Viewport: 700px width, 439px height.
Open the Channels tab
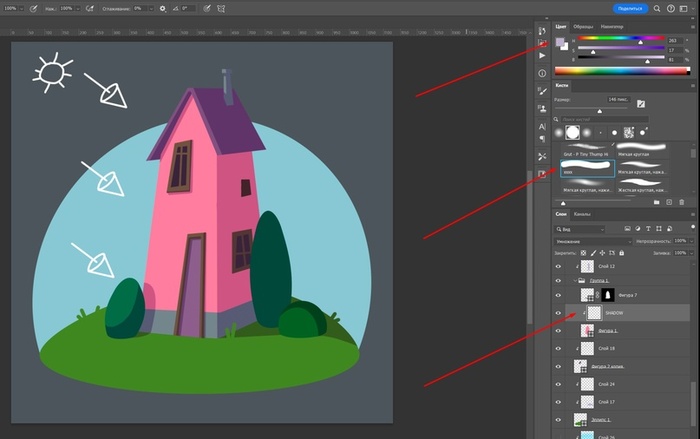(582, 214)
